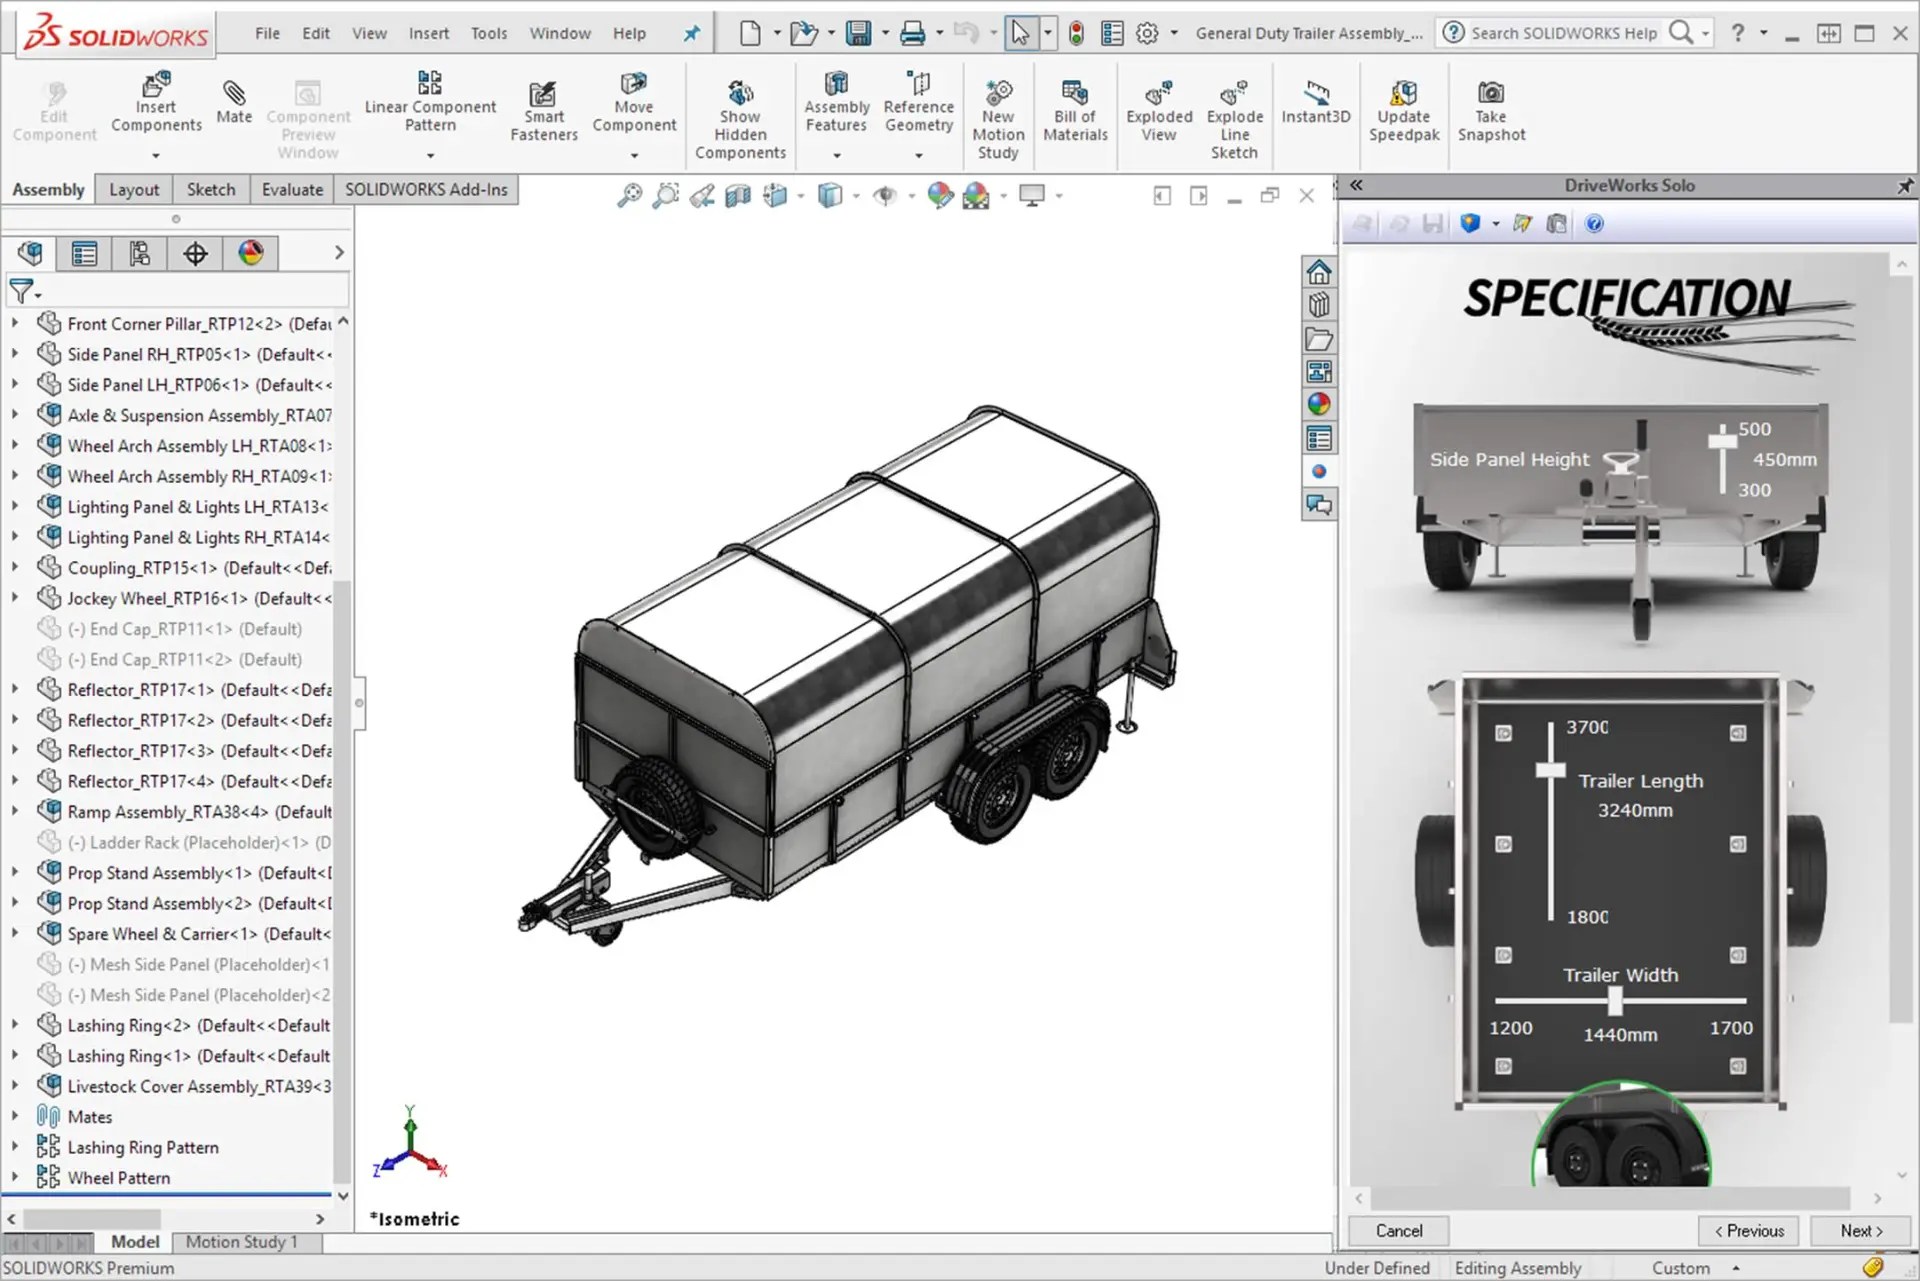Unpin the DriveWorks Solo panel
The image size is (1920, 1281).
[x=1906, y=185]
